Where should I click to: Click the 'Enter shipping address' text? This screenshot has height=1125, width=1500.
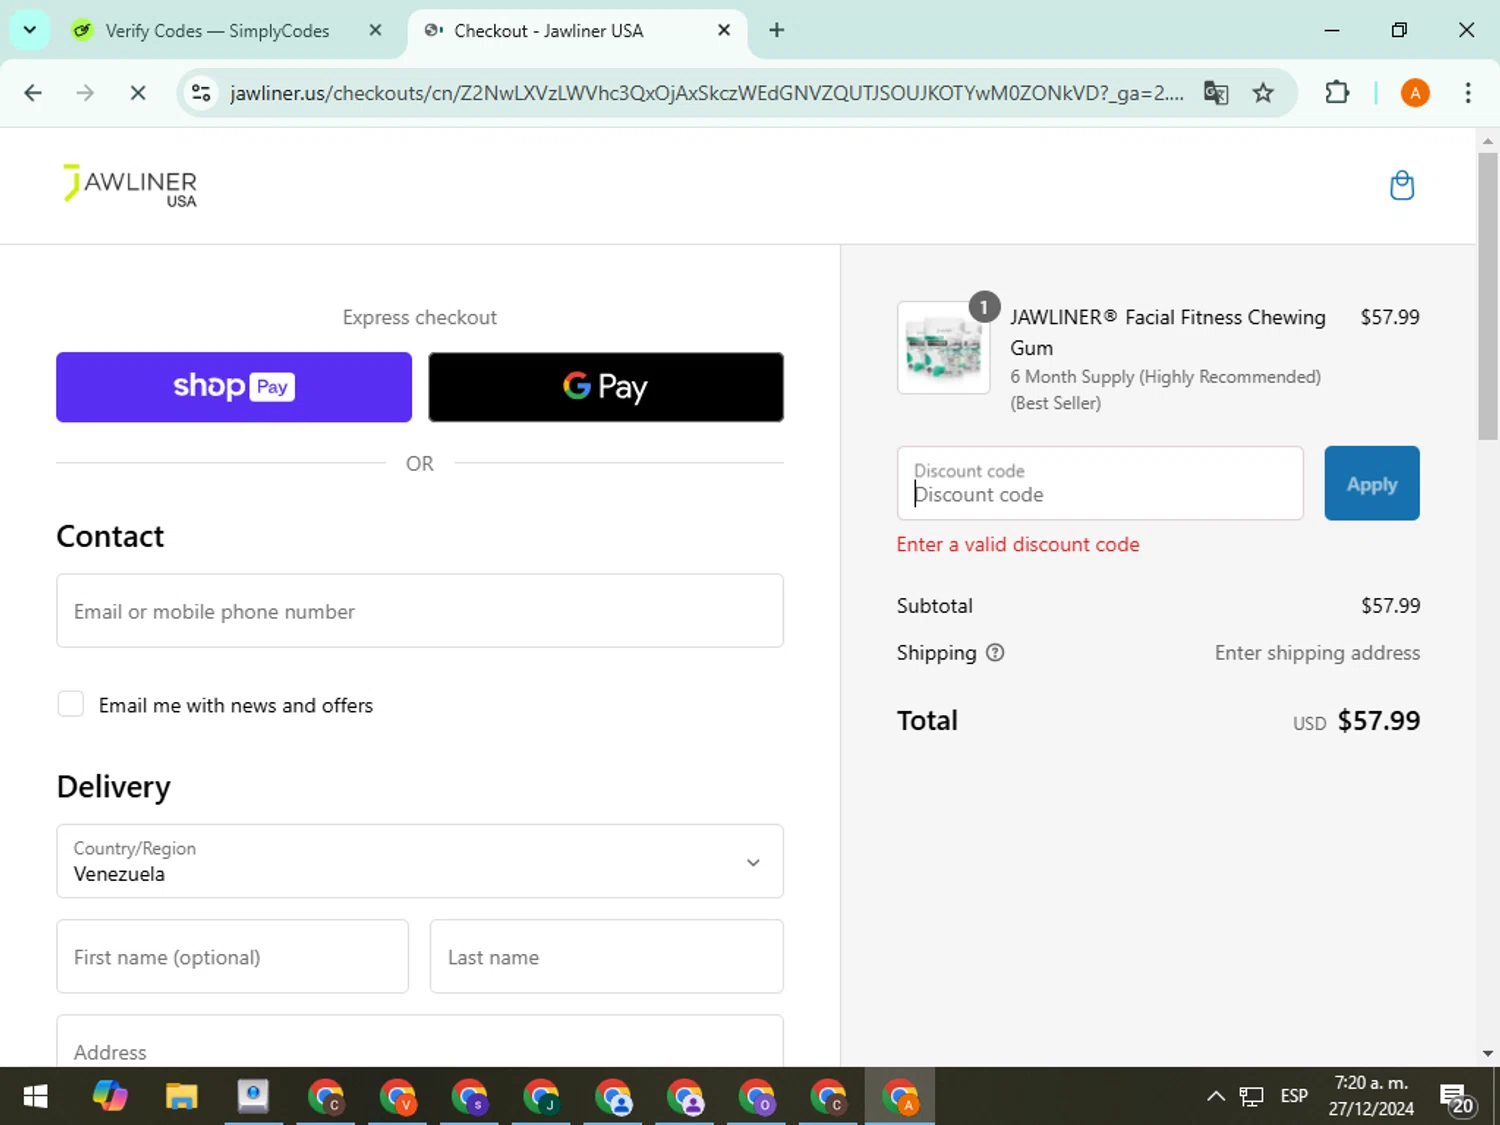1317,653
